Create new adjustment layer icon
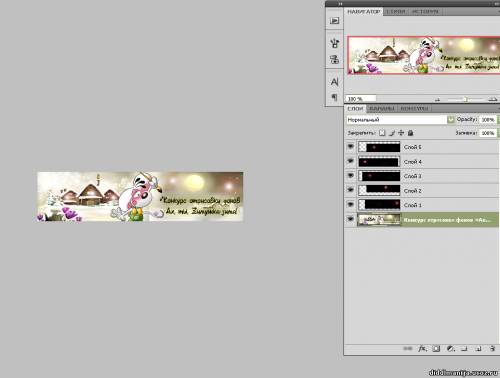 click(450, 349)
